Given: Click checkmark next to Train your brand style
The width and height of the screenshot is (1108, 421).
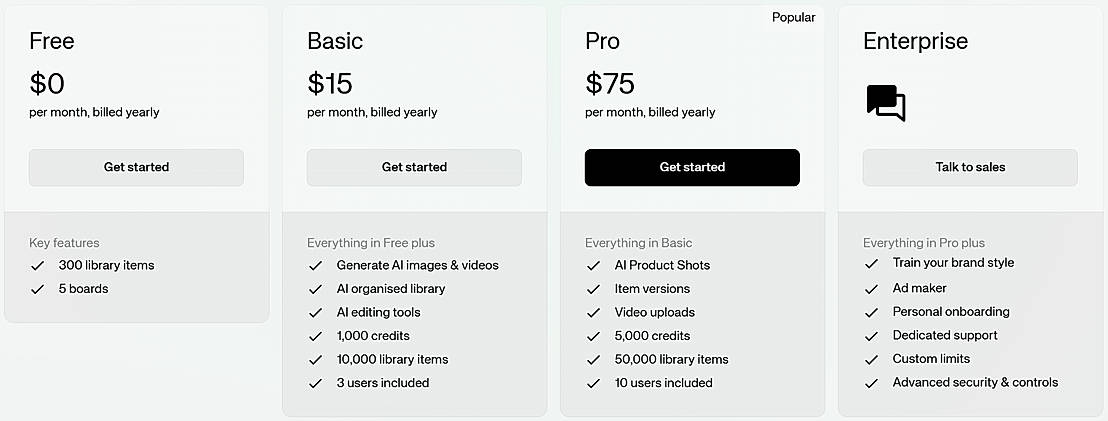Looking at the screenshot, I should click(871, 264).
